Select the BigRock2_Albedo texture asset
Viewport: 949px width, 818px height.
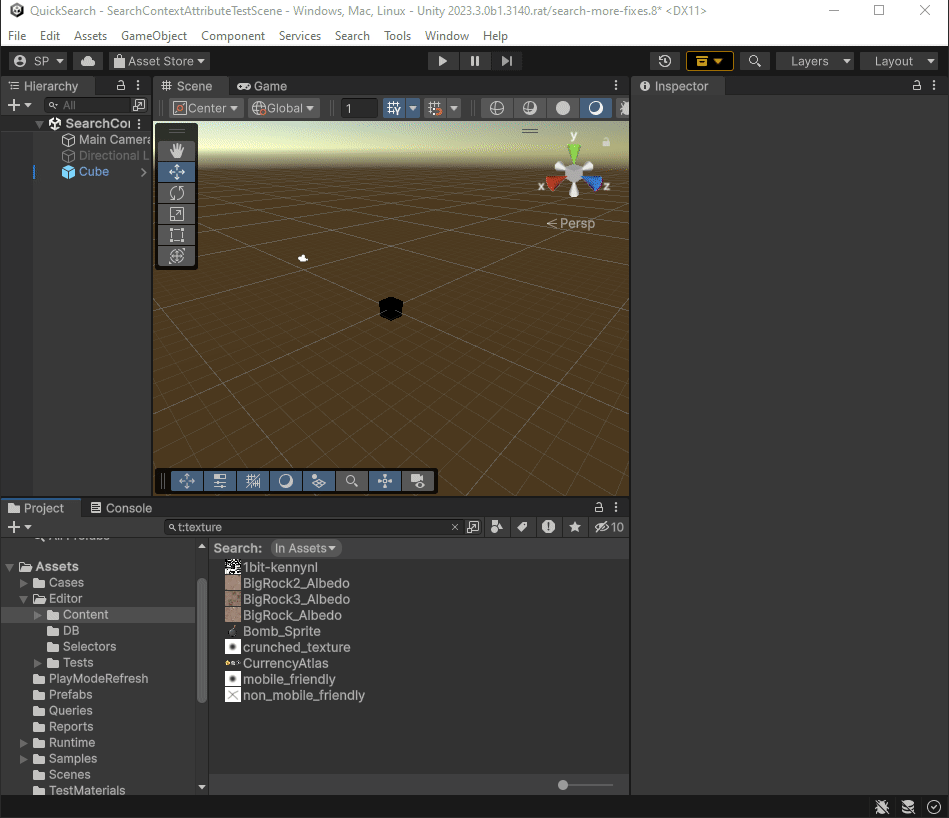tap(296, 583)
